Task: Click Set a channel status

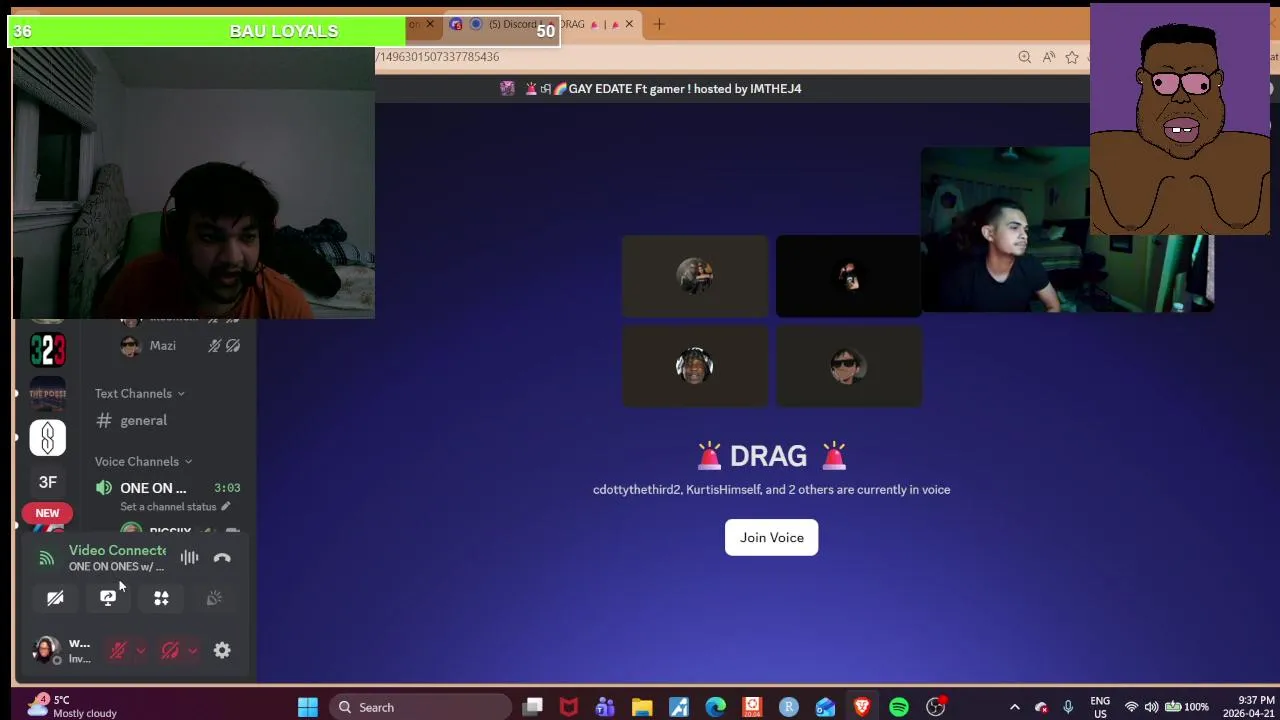Action: click(x=175, y=507)
